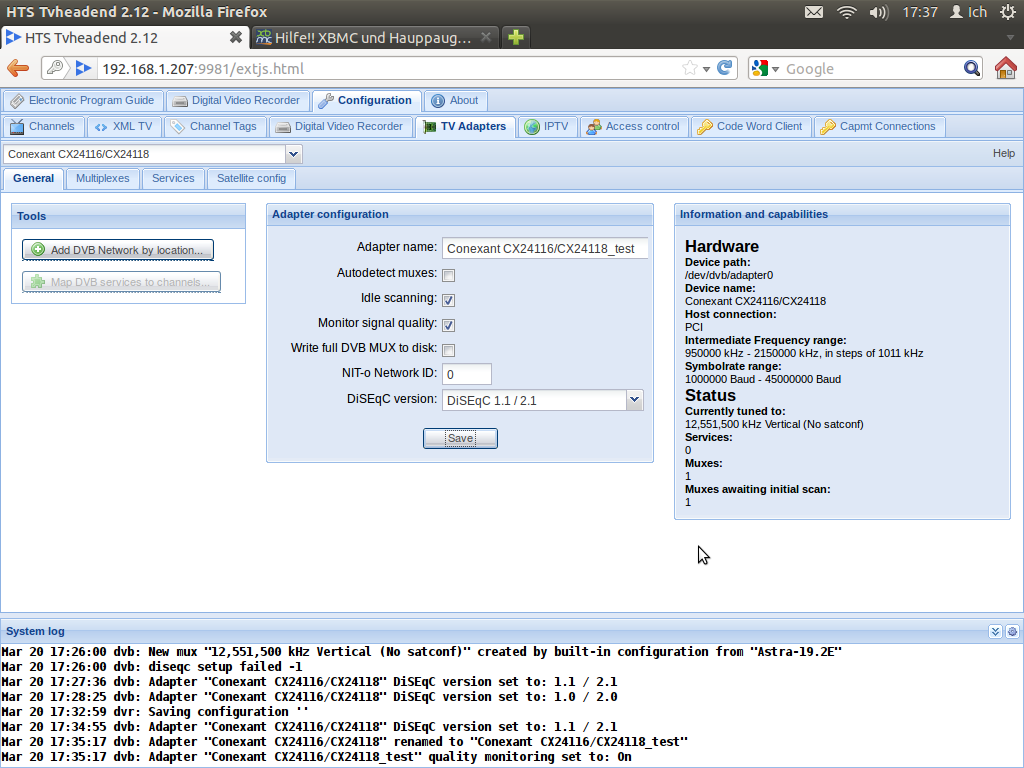The image size is (1024, 768).
Task: Open the Satellite config tab
Action: point(251,179)
